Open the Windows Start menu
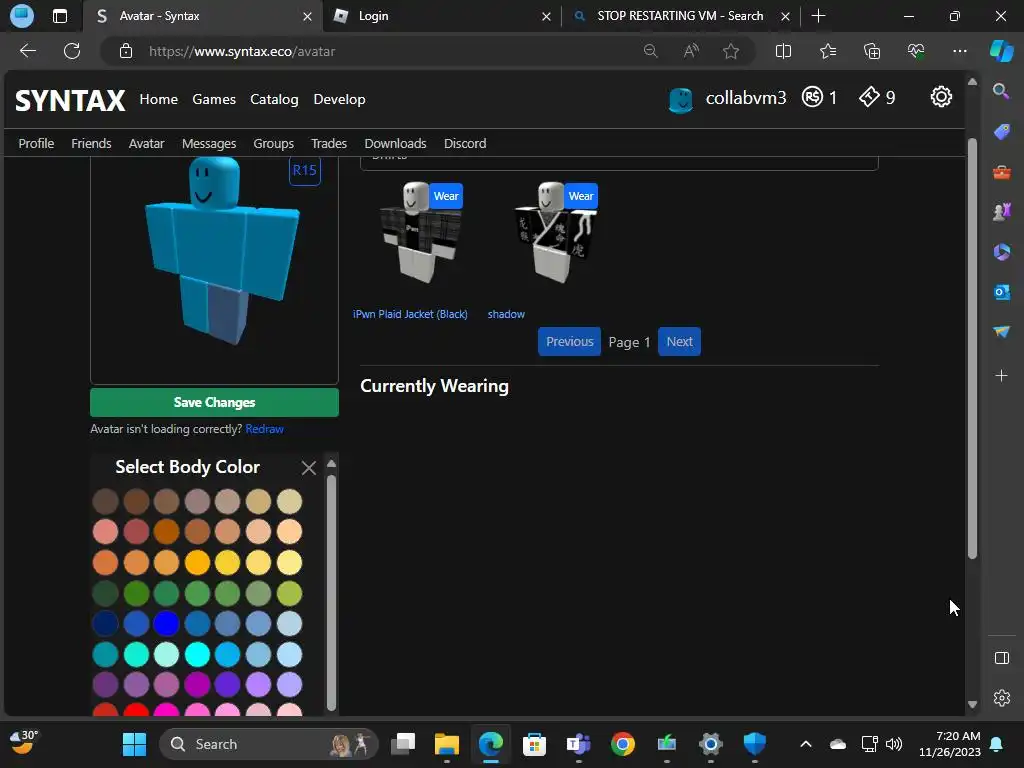The width and height of the screenshot is (1024, 768). coord(135,744)
